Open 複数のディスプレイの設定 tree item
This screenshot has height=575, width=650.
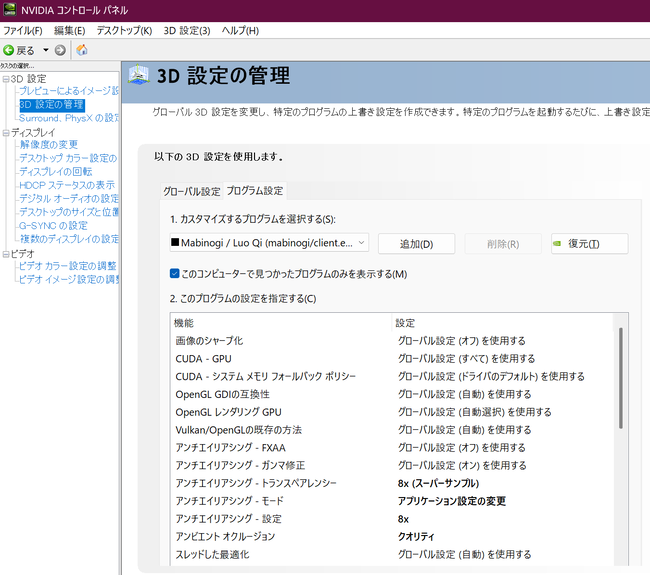click(x=69, y=239)
